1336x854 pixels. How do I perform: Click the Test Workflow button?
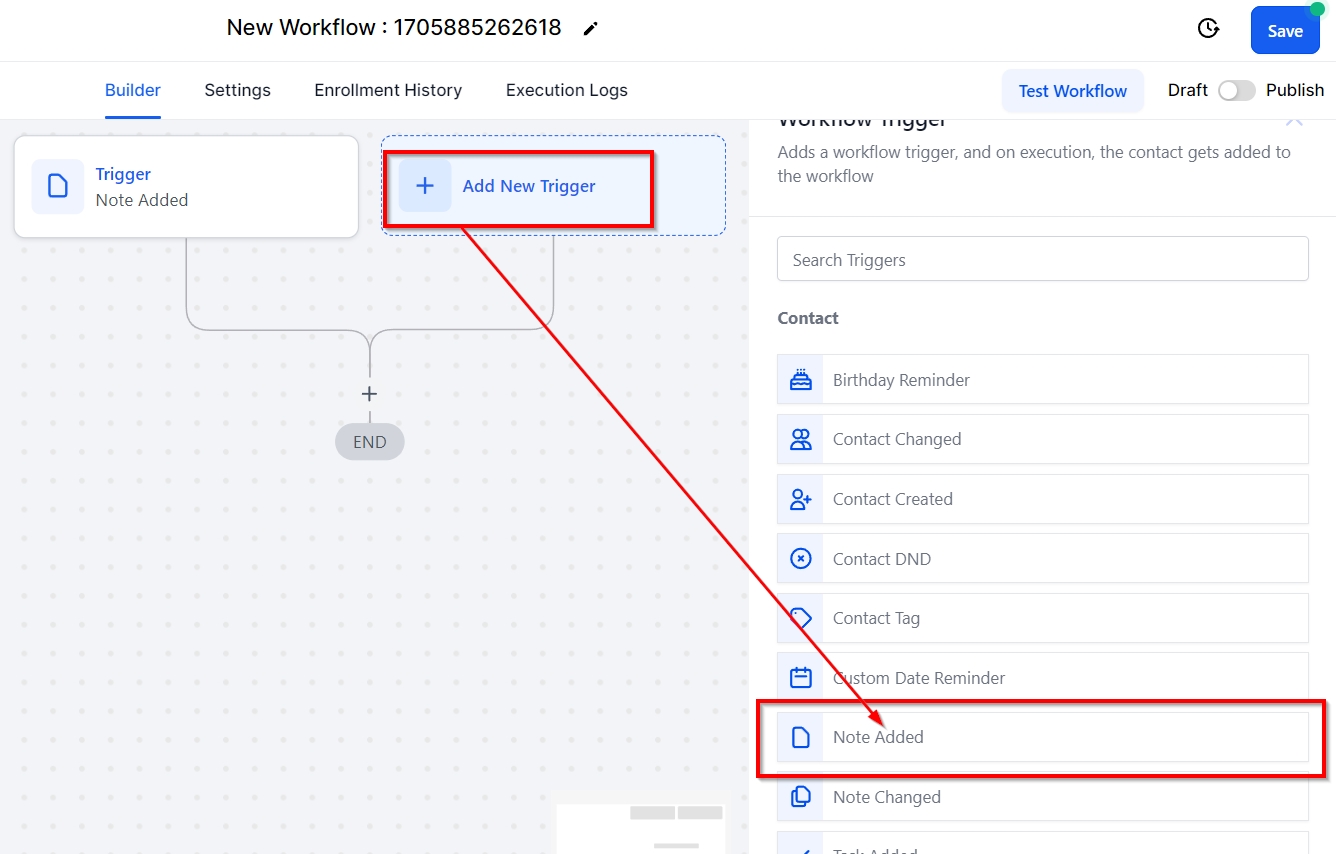[1072, 91]
